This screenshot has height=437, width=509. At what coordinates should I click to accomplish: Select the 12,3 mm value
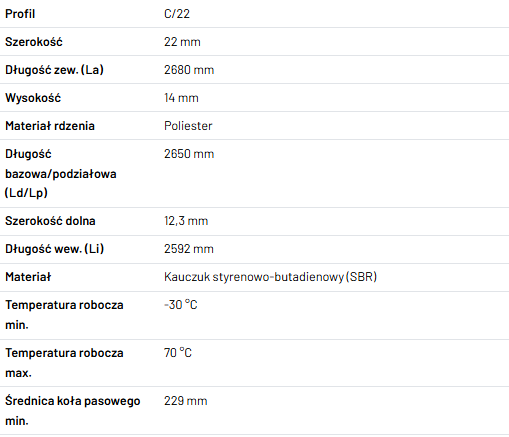[x=186, y=221]
